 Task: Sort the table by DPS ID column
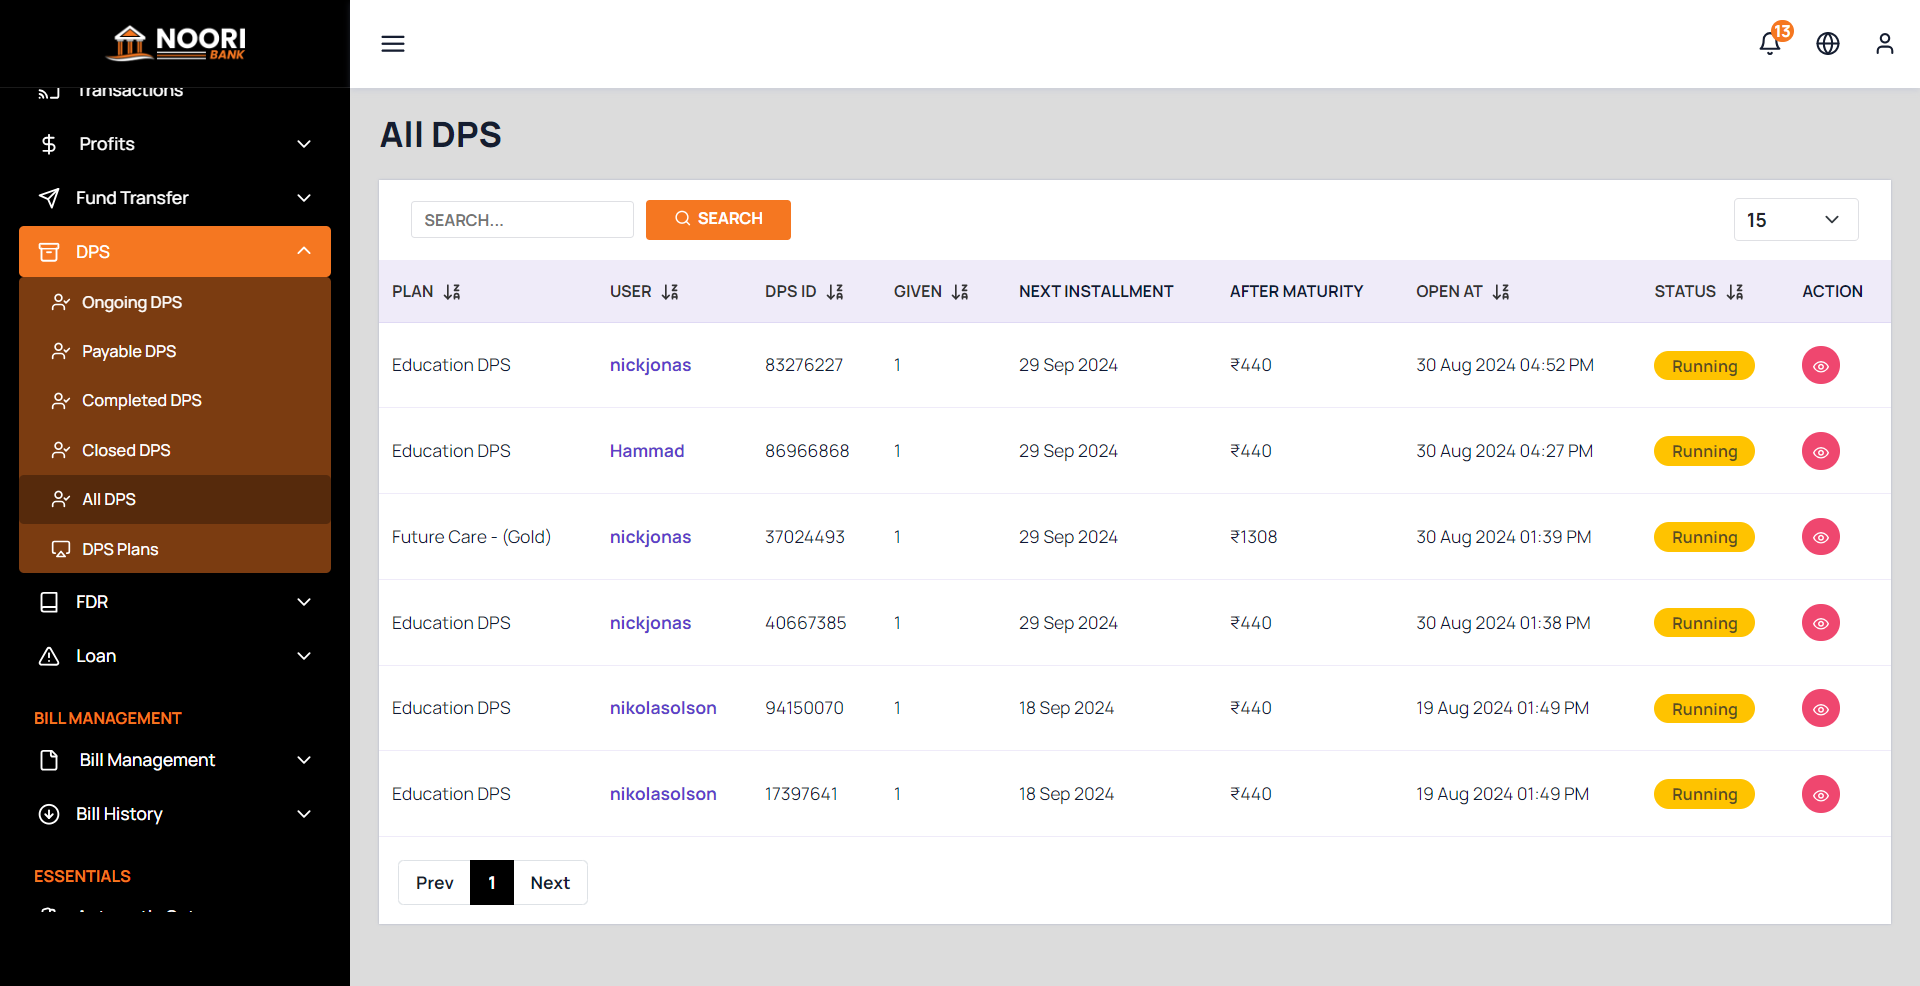pos(836,291)
